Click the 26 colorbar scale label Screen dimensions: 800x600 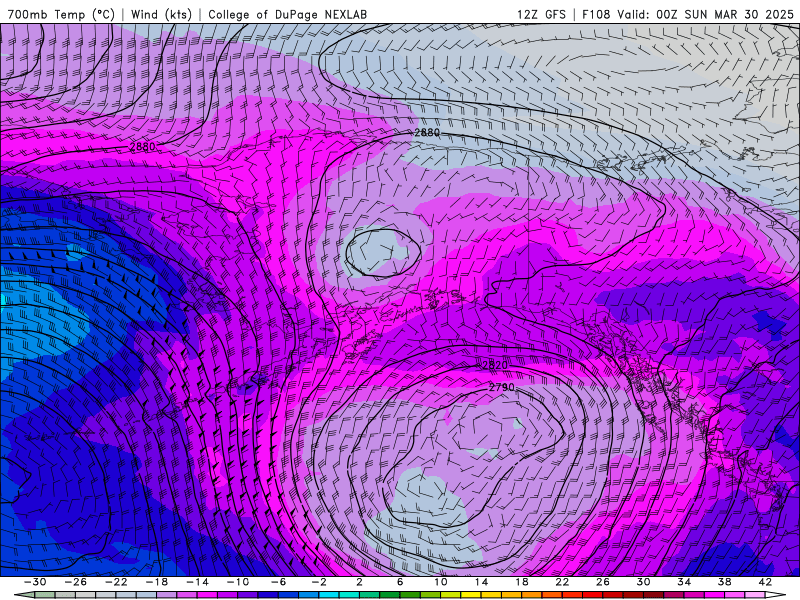(x=603, y=582)
